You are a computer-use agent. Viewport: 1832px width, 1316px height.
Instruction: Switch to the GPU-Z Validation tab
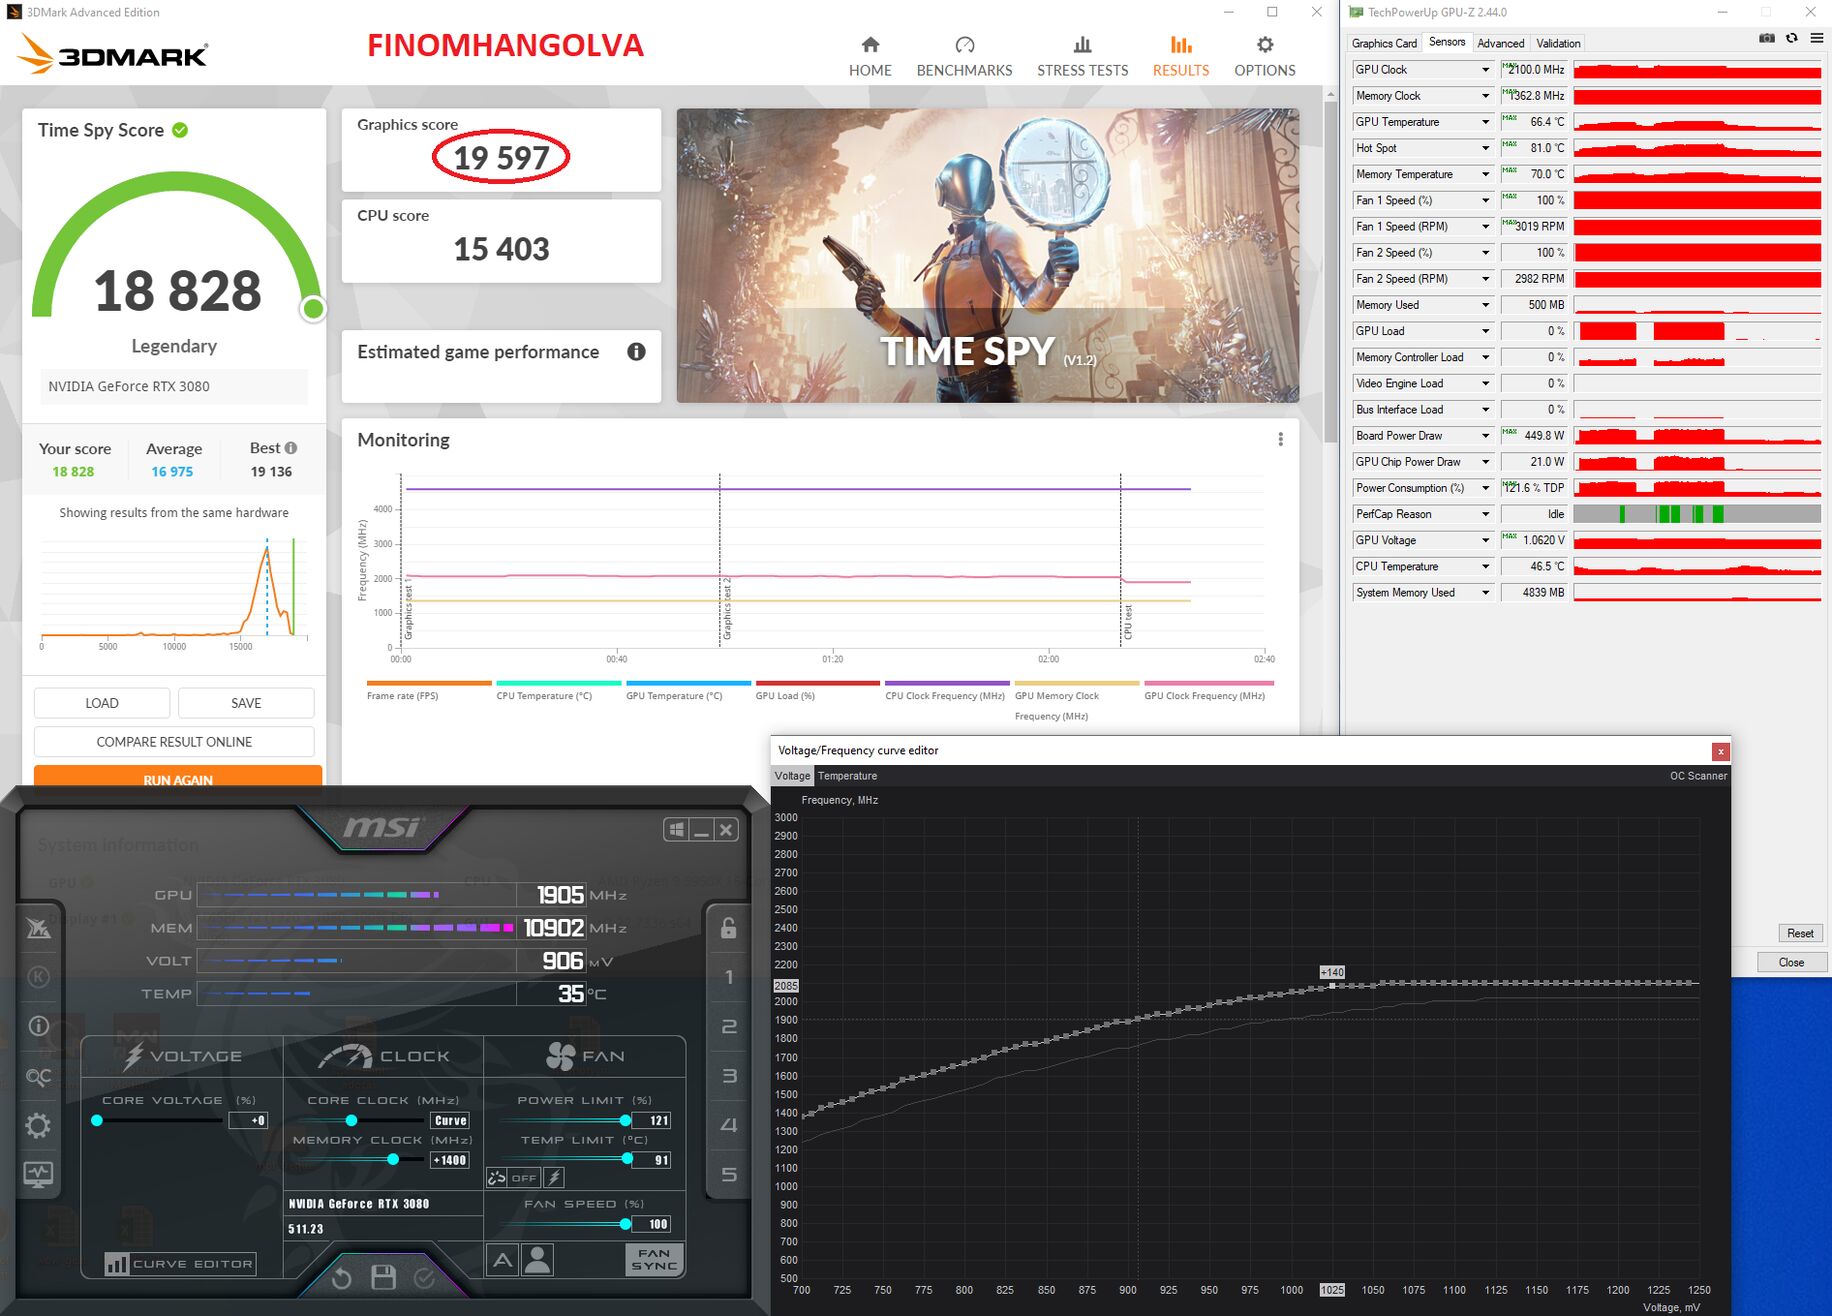pyautogui.click(x=1558, y=43)
